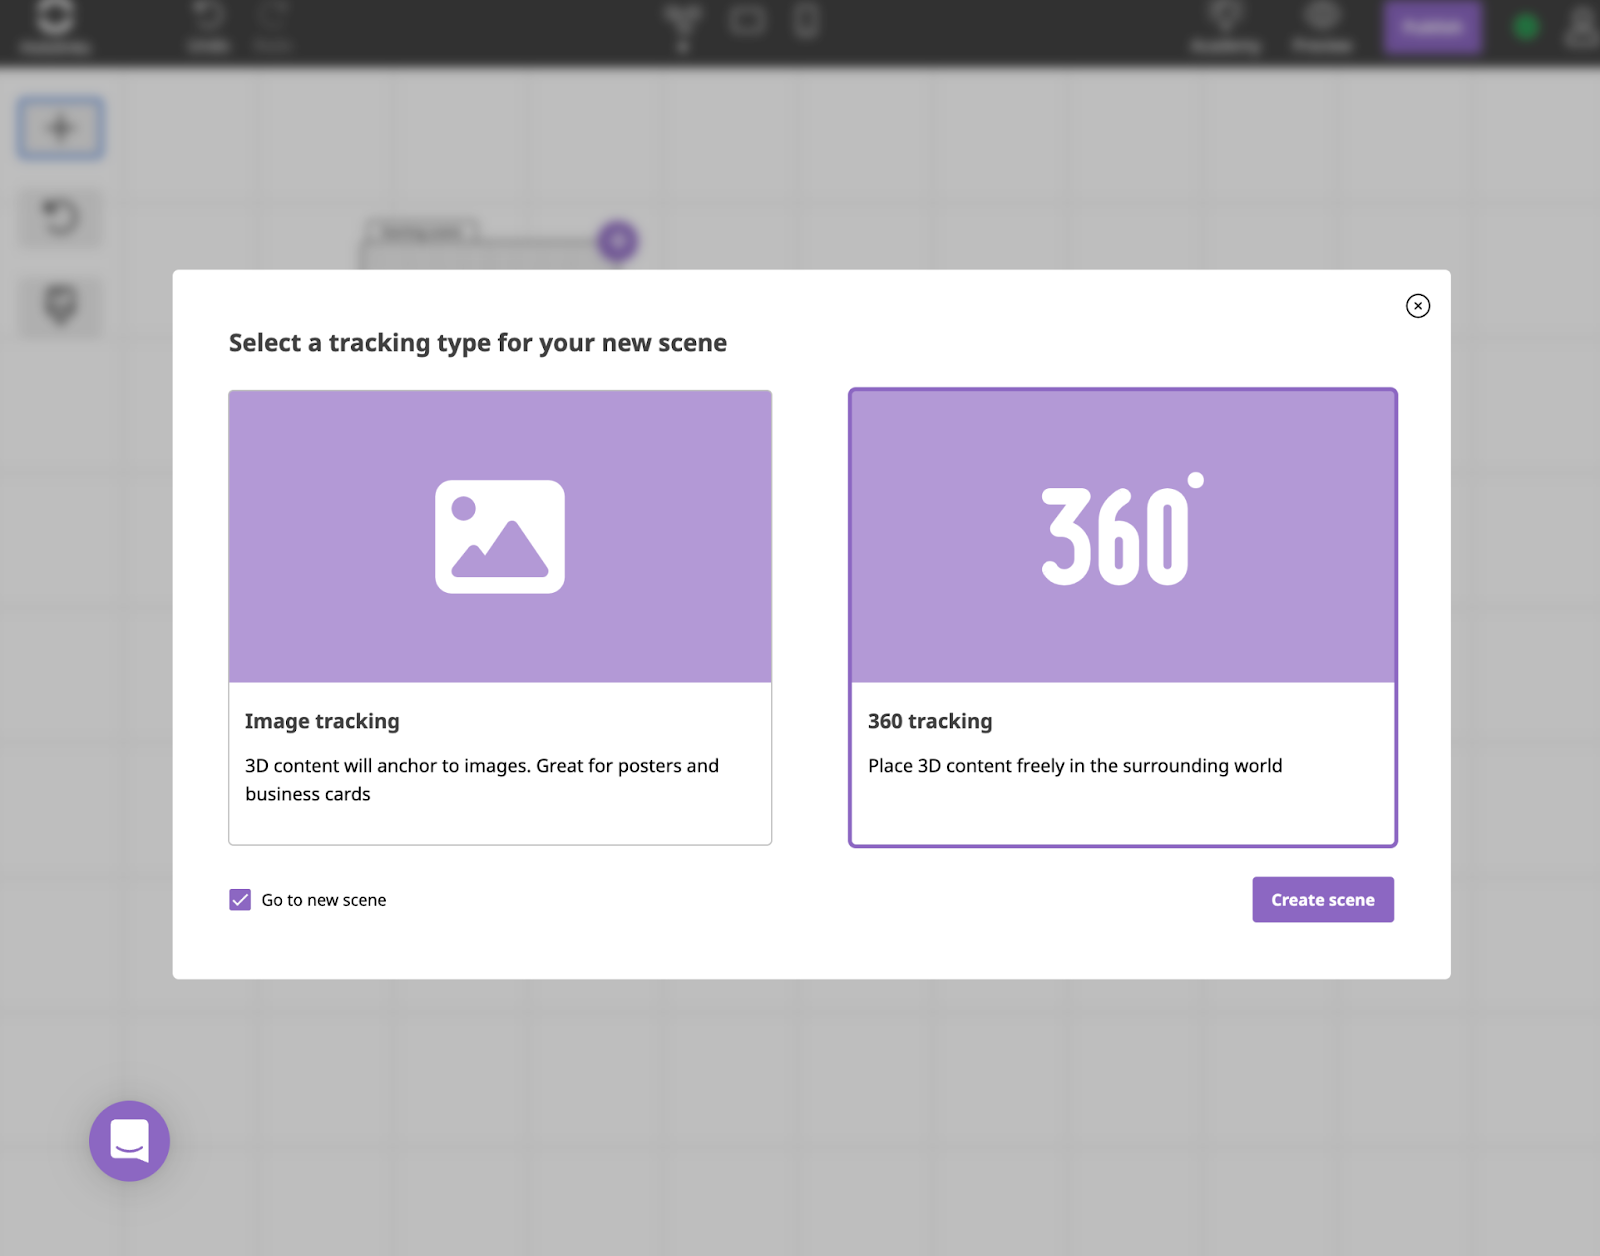Click the undo arrow icon in the left sidebar
The height and width of the screenshot is (1256, 1600).
tap(60, 217)
